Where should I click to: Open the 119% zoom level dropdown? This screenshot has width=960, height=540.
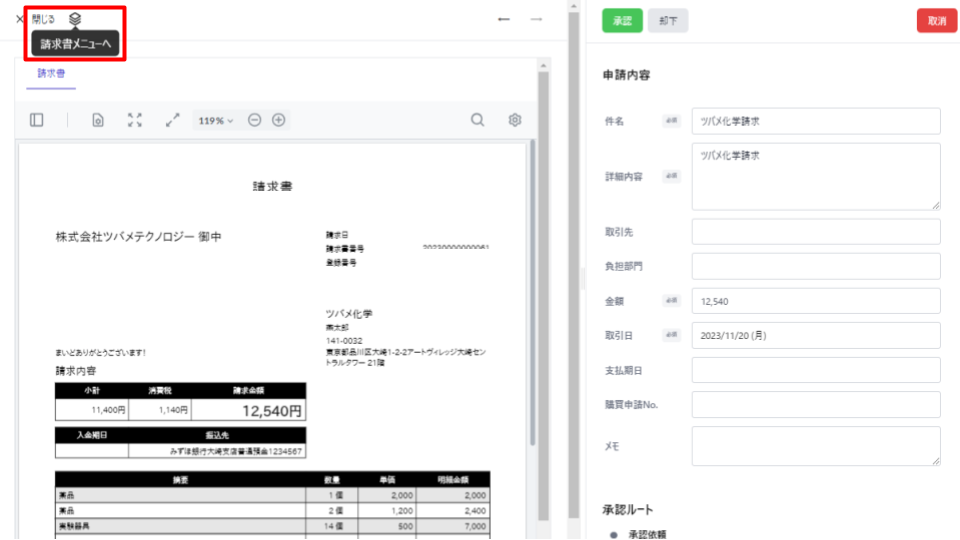coord(215,120)
